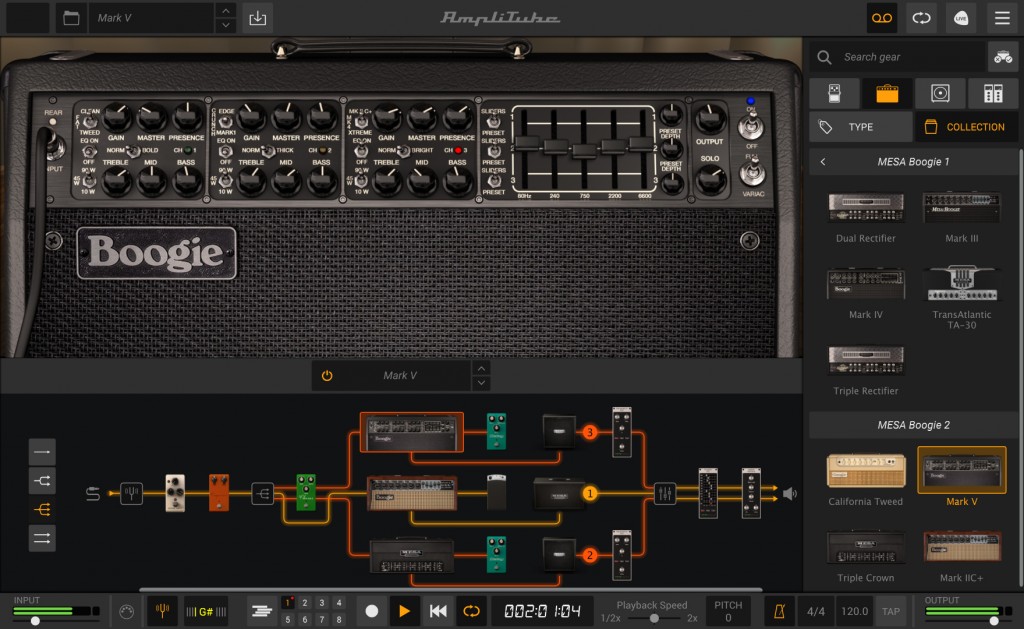The width and height of the screenshot is (1024, 629).
Task: Select the three-way split routing icon
Action: pyautogui.click(x=42, y=509)
